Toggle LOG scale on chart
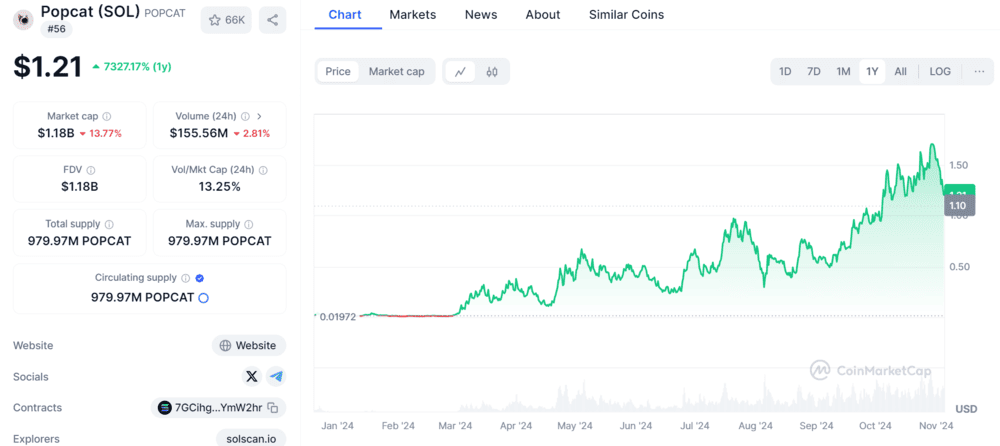 coord(940,71)
